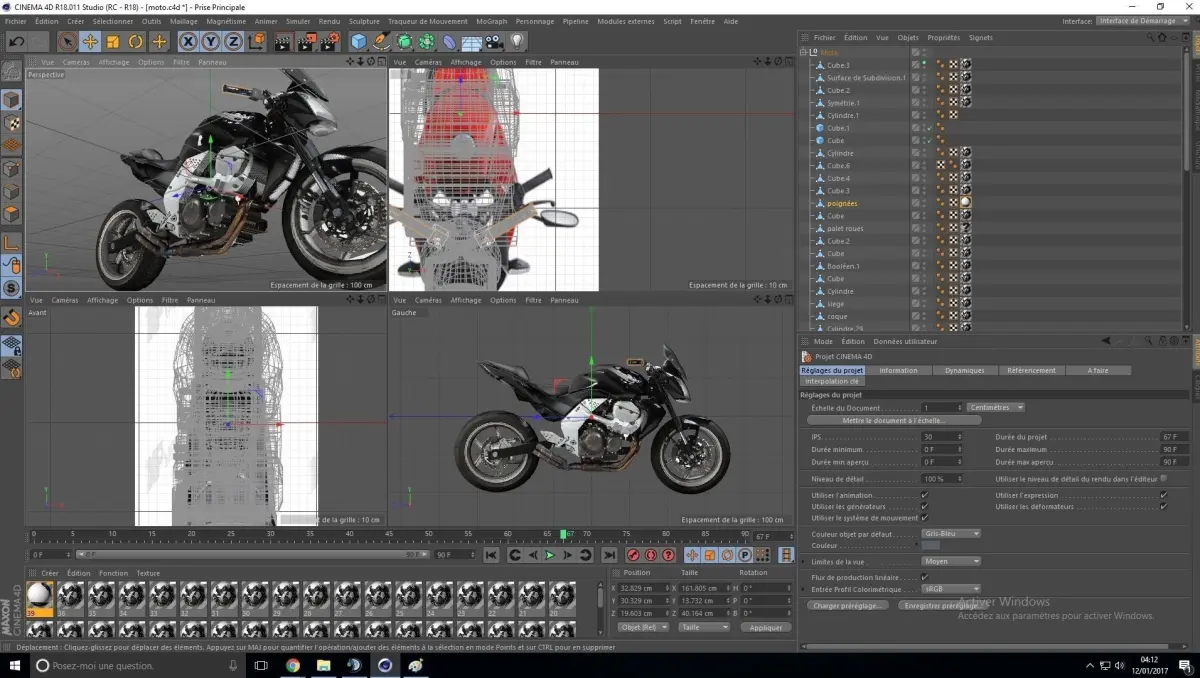Activate the Move tool in top toolbar

pyautogui.click(x=90, y=41)
